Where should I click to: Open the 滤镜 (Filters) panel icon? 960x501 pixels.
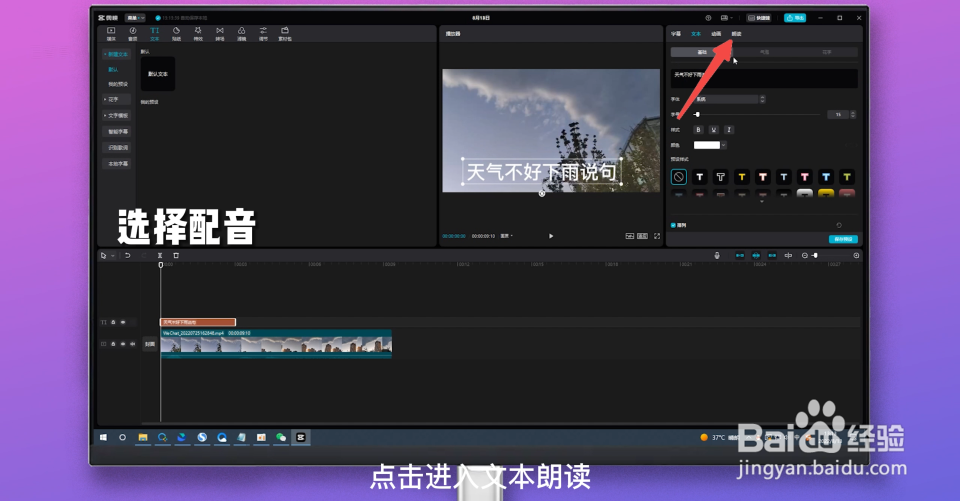click(x=241, y=33)
